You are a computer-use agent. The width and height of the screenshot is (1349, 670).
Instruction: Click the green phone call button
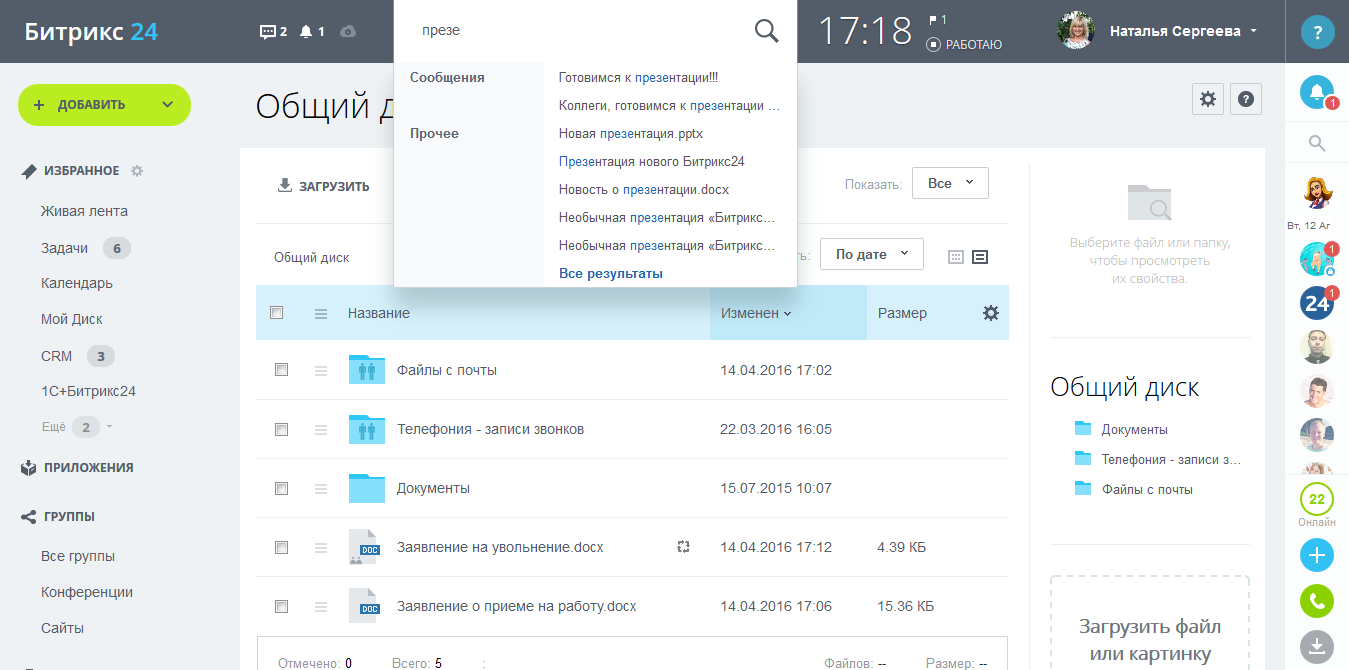1316,601
